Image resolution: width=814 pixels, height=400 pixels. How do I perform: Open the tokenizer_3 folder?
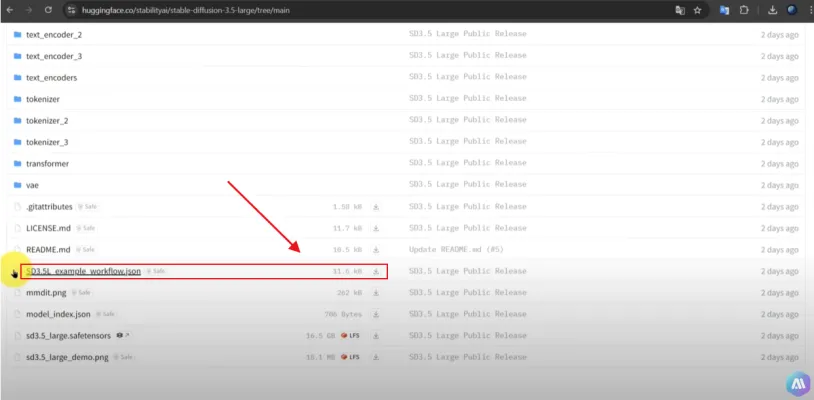[x=46, y=142]
